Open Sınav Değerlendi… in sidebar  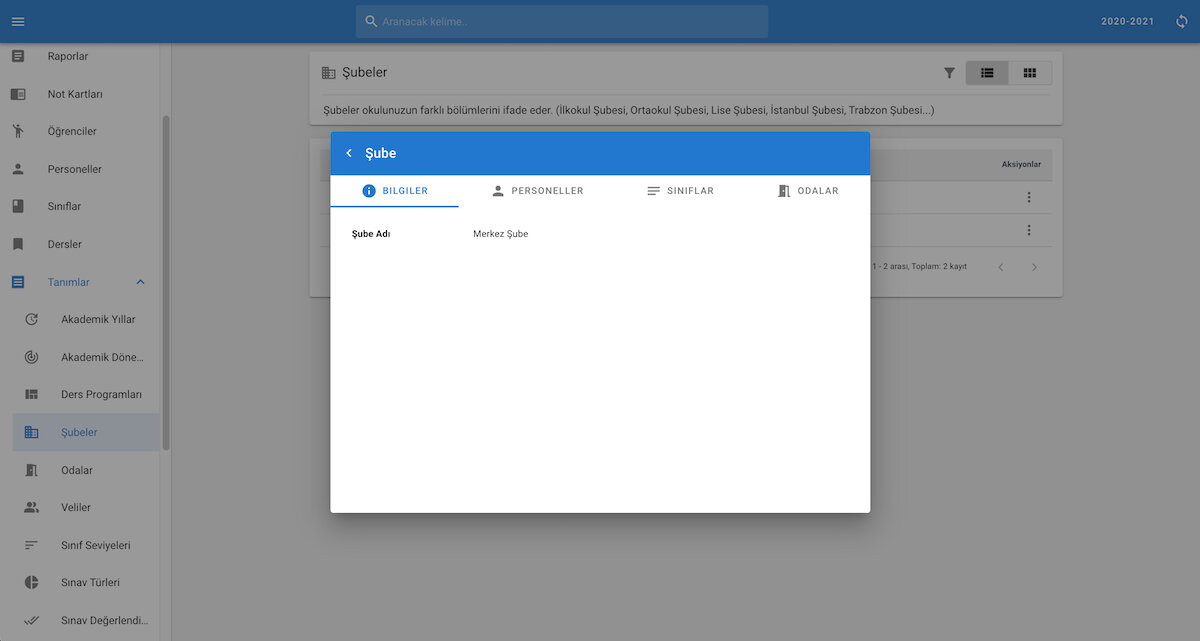tap(86, 620)
